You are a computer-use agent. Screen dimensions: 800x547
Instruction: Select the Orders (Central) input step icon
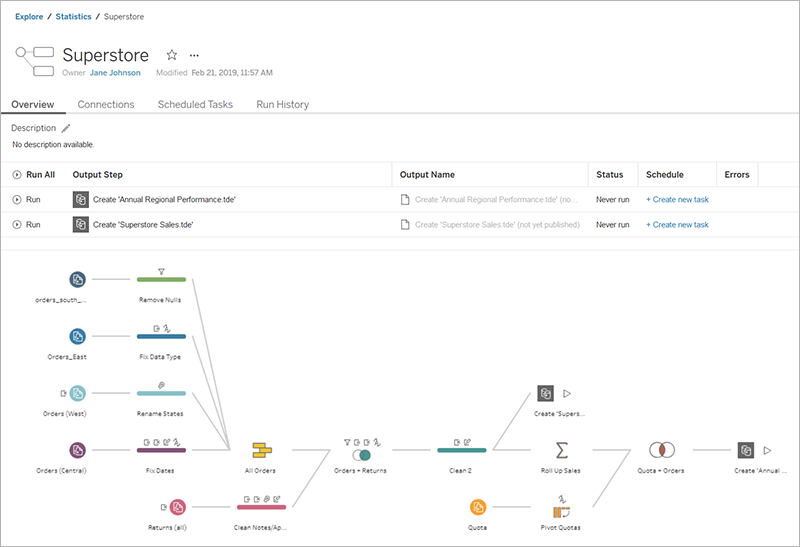pyautogui.click(x=78, y=450)
